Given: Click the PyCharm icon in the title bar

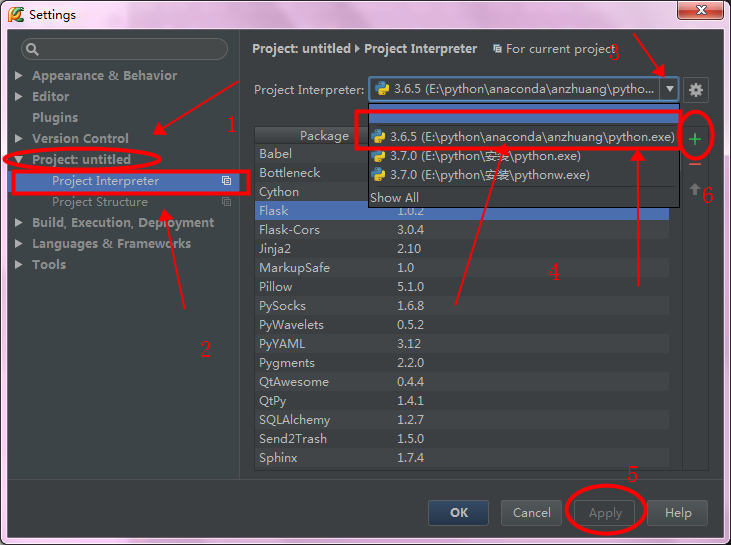Looking at the screenshot, I should tap(16, 14).
